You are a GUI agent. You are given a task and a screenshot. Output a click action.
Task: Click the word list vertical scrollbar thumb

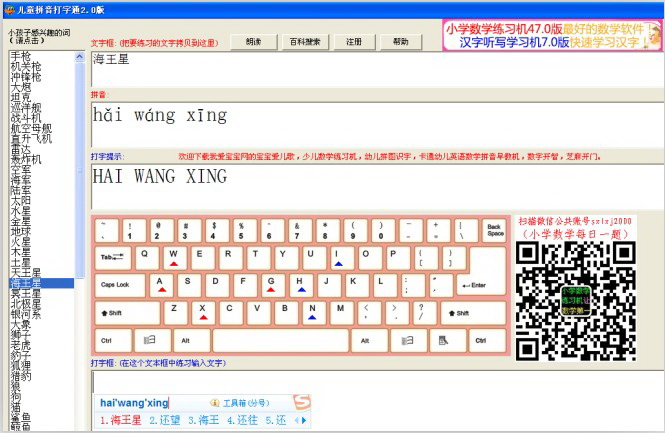click(x=80, y=170)
